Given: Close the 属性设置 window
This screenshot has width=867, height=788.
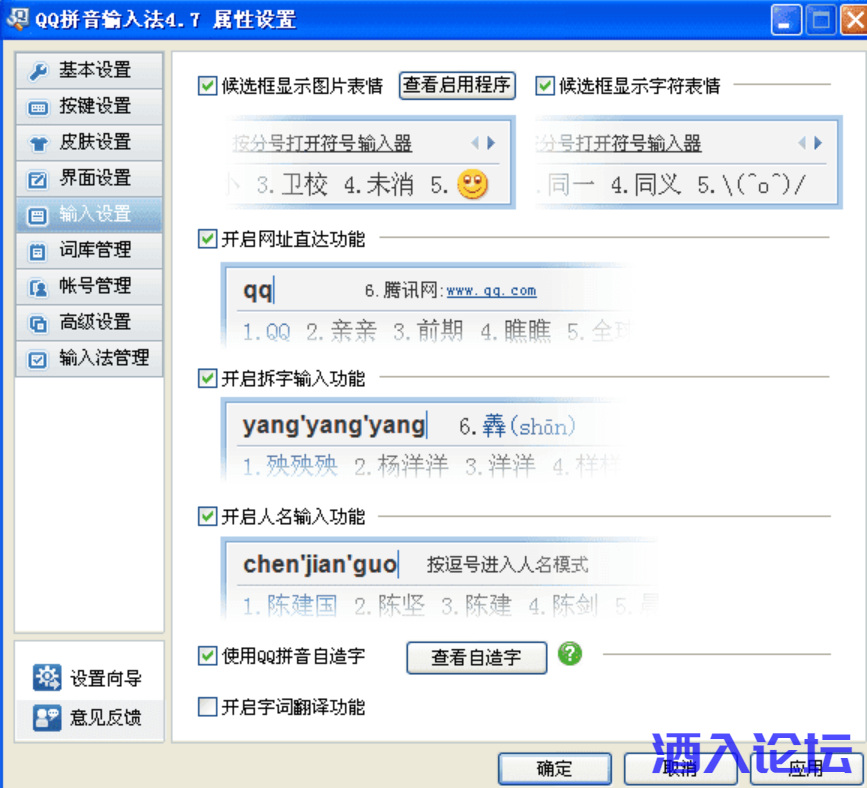Looking at the screenshot, I should (854, 20).
